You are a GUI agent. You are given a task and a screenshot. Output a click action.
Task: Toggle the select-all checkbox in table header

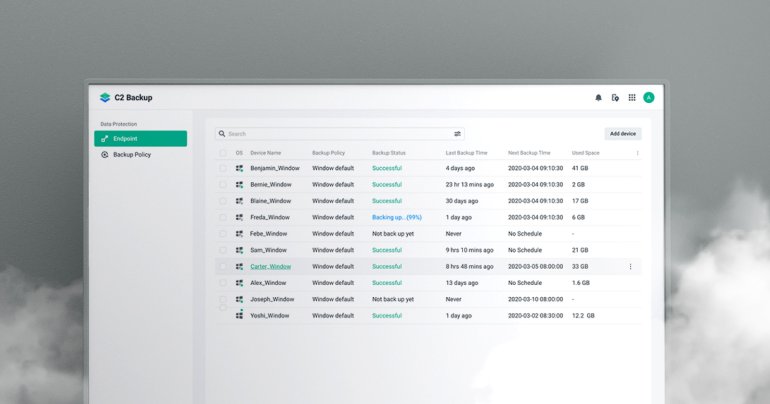tap(223, 153)
